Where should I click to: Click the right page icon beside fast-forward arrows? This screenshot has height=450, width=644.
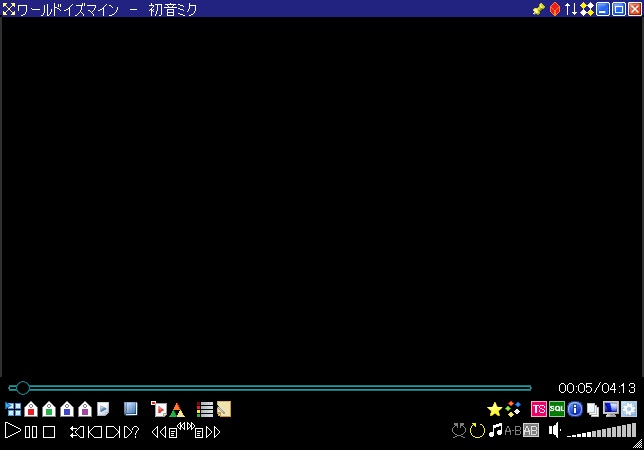[x=199, y=433]
